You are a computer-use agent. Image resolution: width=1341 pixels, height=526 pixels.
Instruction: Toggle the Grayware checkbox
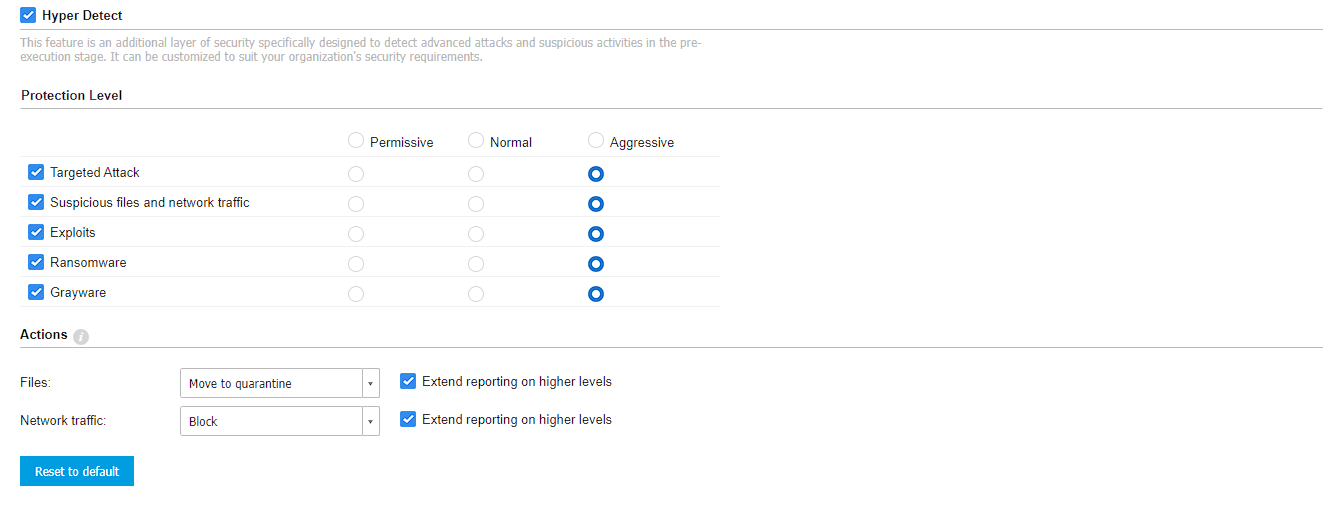[36, 292]
